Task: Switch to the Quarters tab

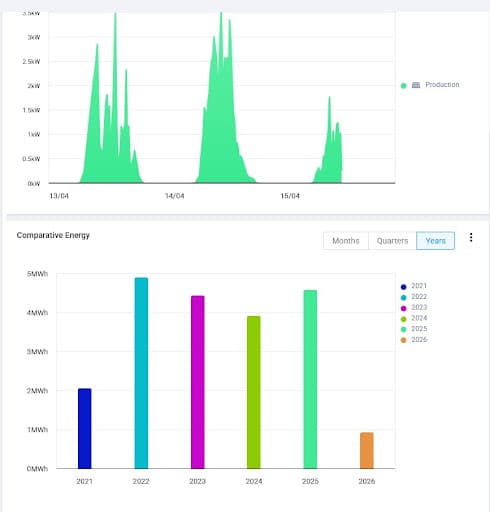Action: [x=392, y=241]
